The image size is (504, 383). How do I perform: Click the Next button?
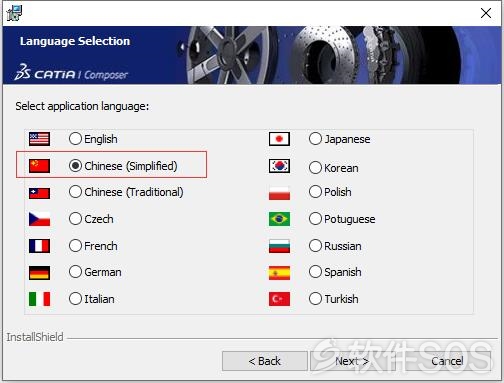353,361
